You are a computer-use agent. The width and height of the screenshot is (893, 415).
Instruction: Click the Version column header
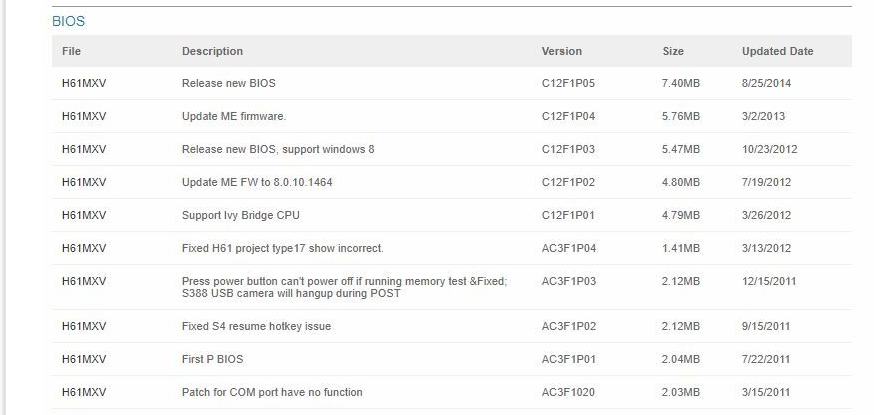coord(561,51)
